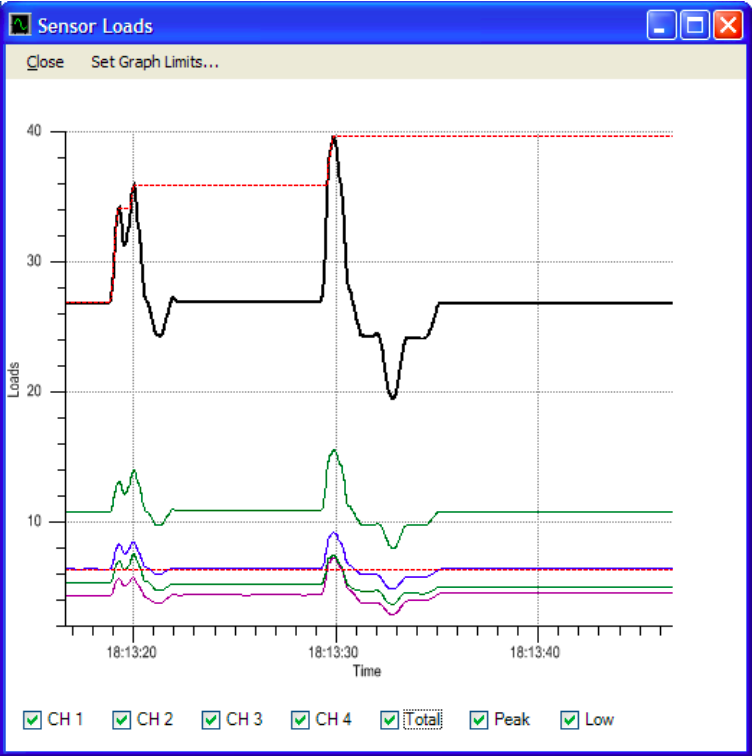This screenshot has height=756, width=753.
Task: Hide the CH 4 trace checkbox
Action: click(x=300, y=720)
